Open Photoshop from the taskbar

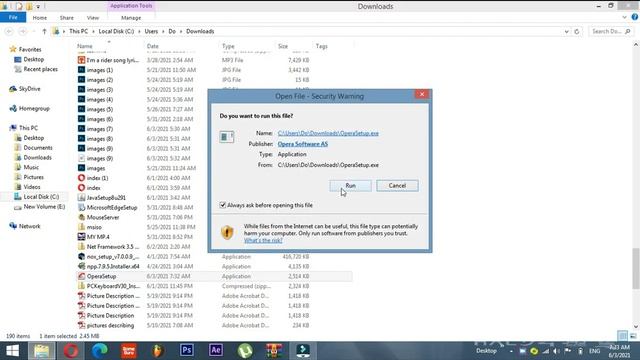coord(187,351)
